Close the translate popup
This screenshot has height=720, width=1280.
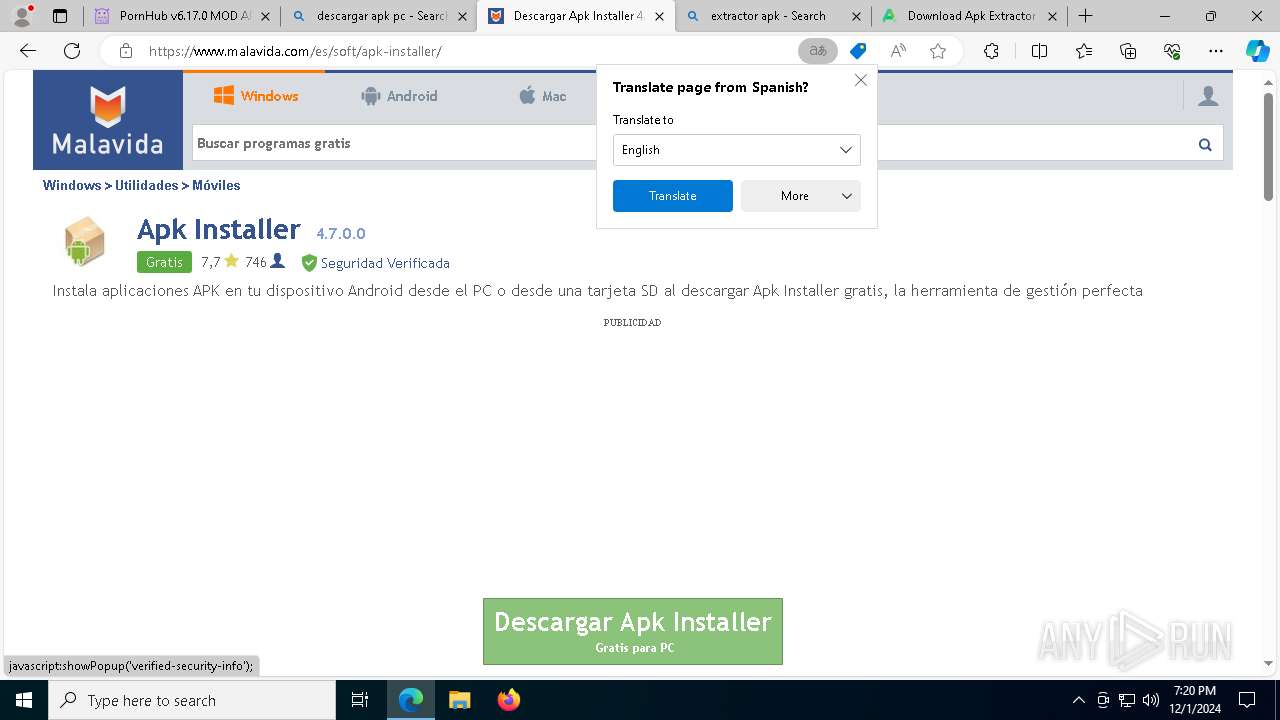(860, 80)
